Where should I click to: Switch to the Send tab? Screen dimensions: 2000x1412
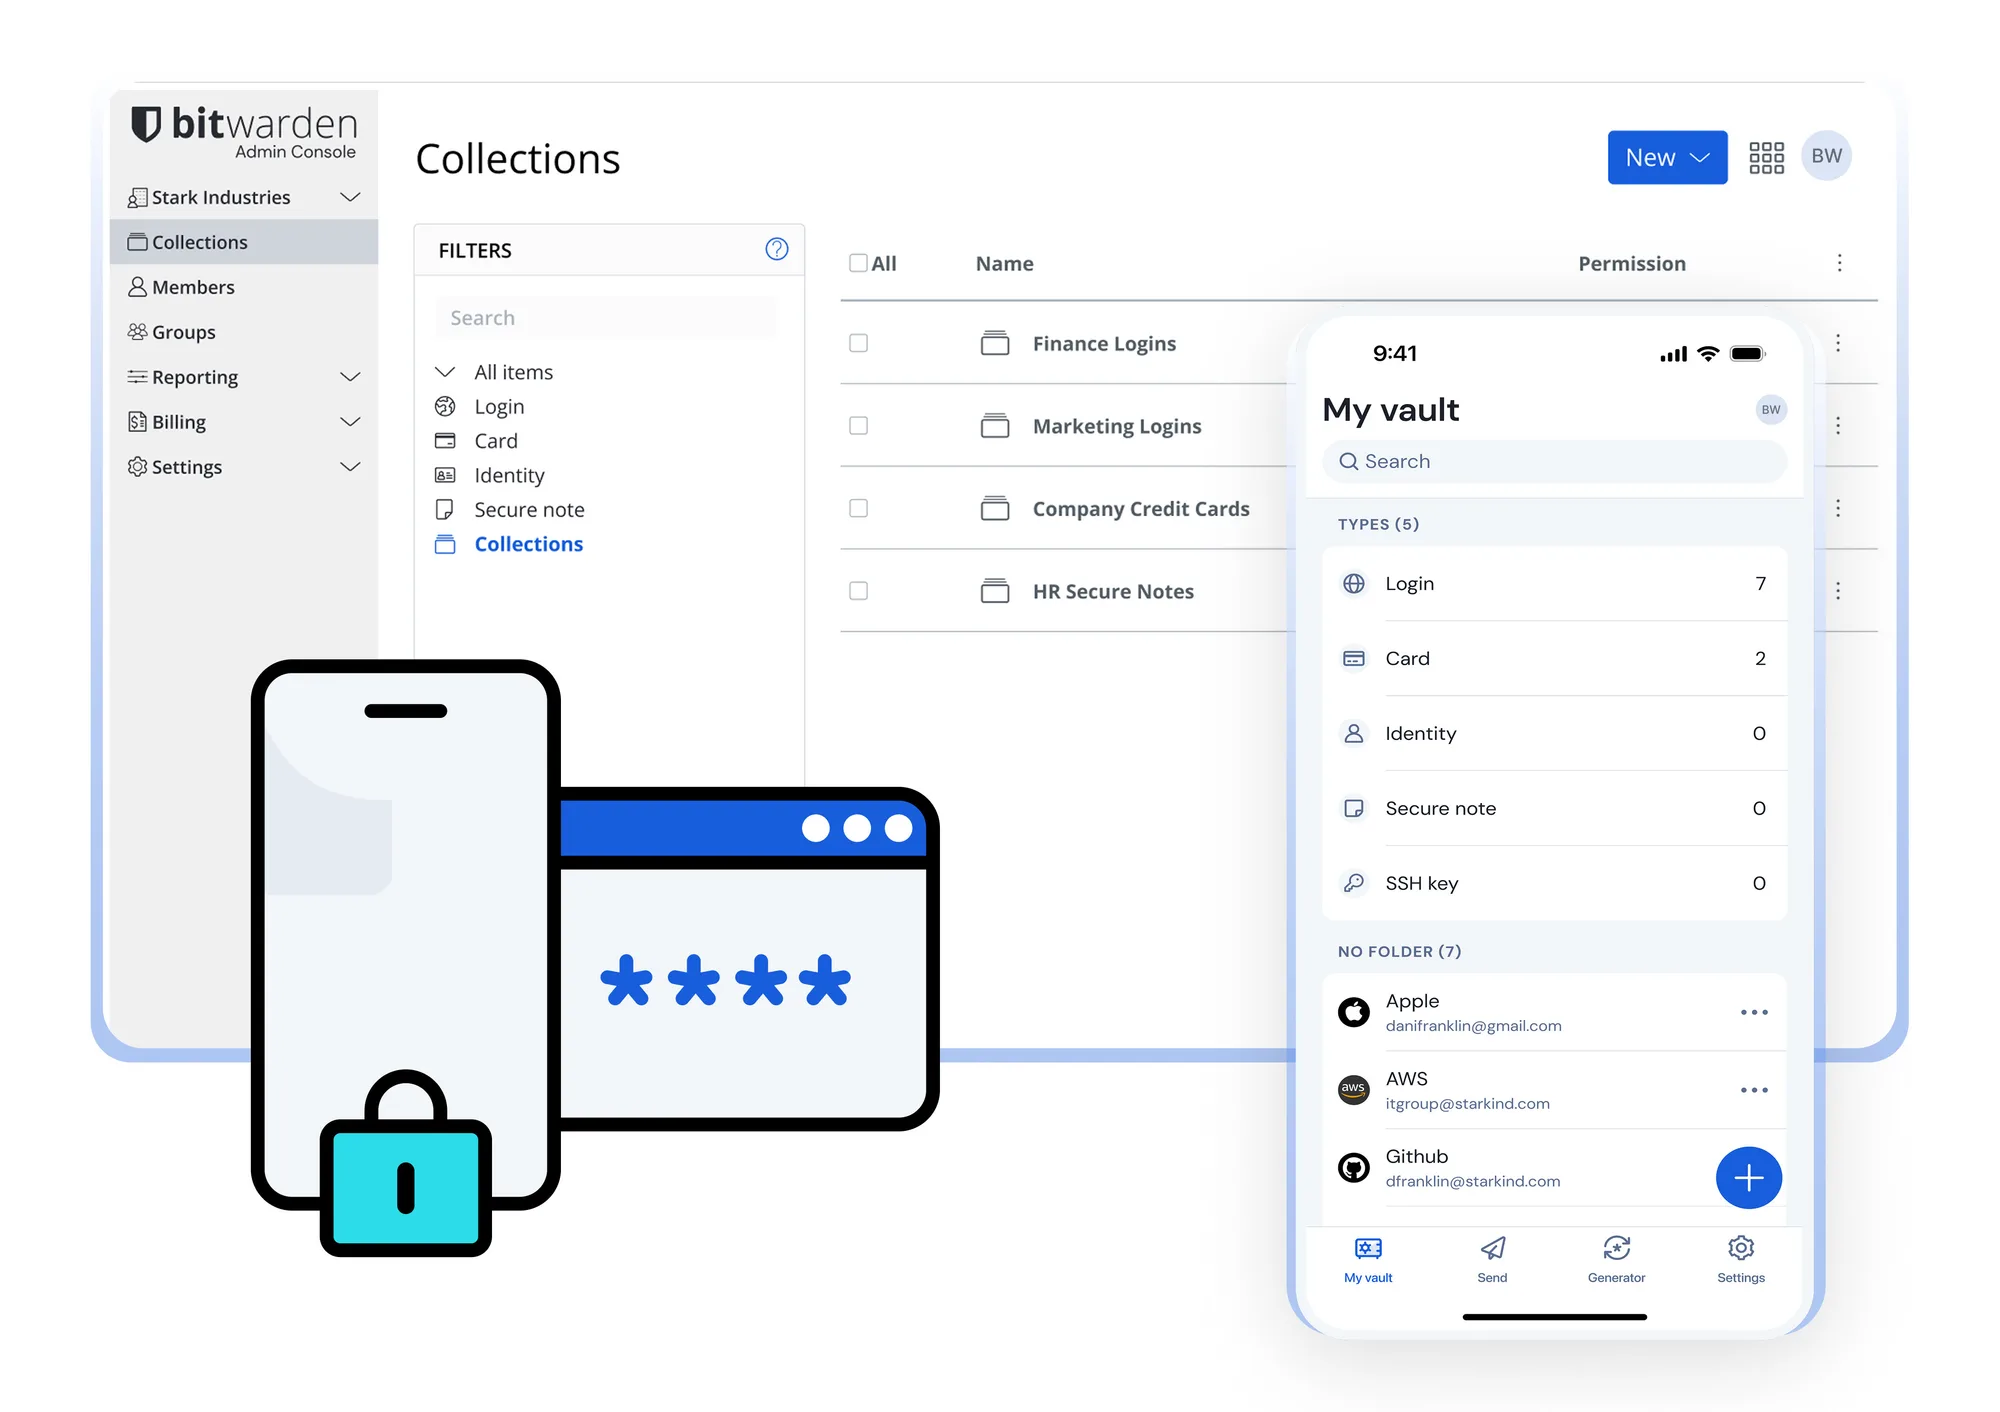[x=1492, y=1260]
